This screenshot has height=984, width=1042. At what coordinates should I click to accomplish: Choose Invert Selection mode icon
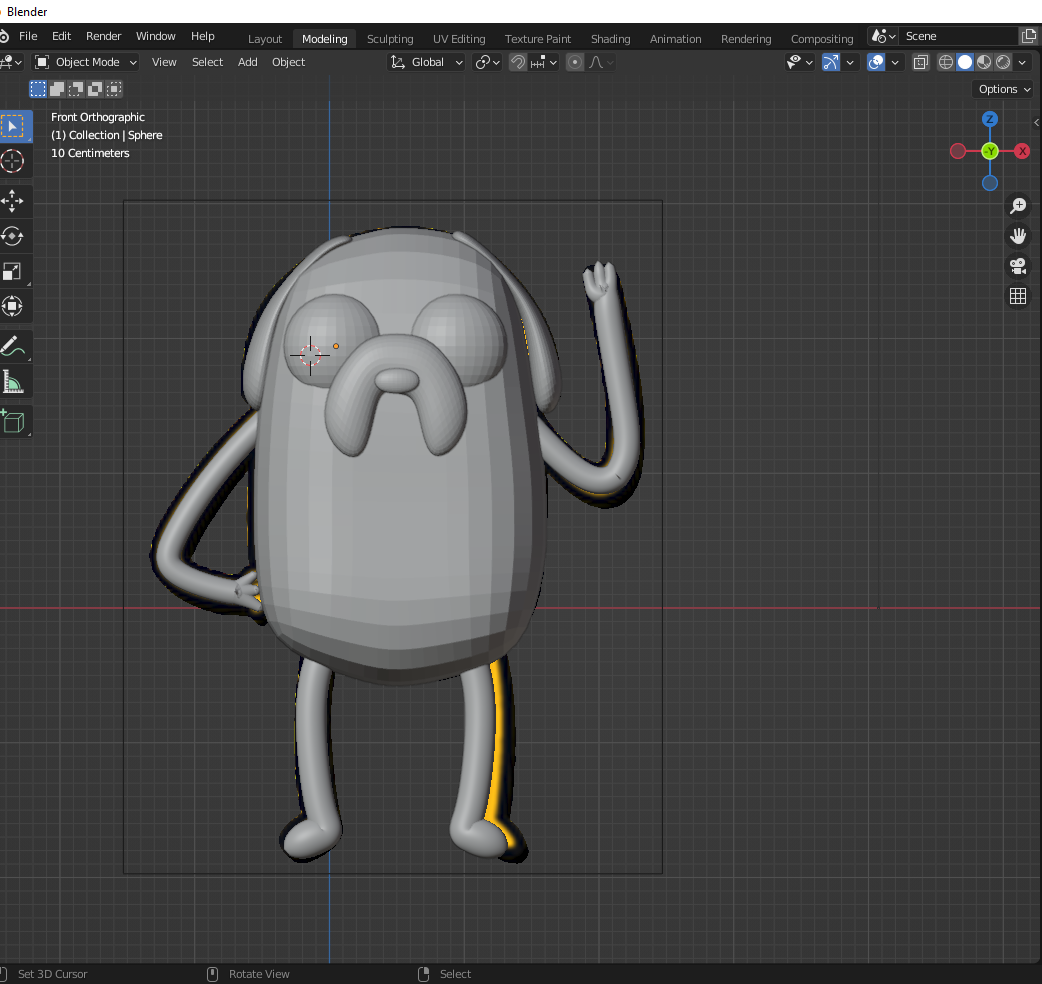pos(95,89)
